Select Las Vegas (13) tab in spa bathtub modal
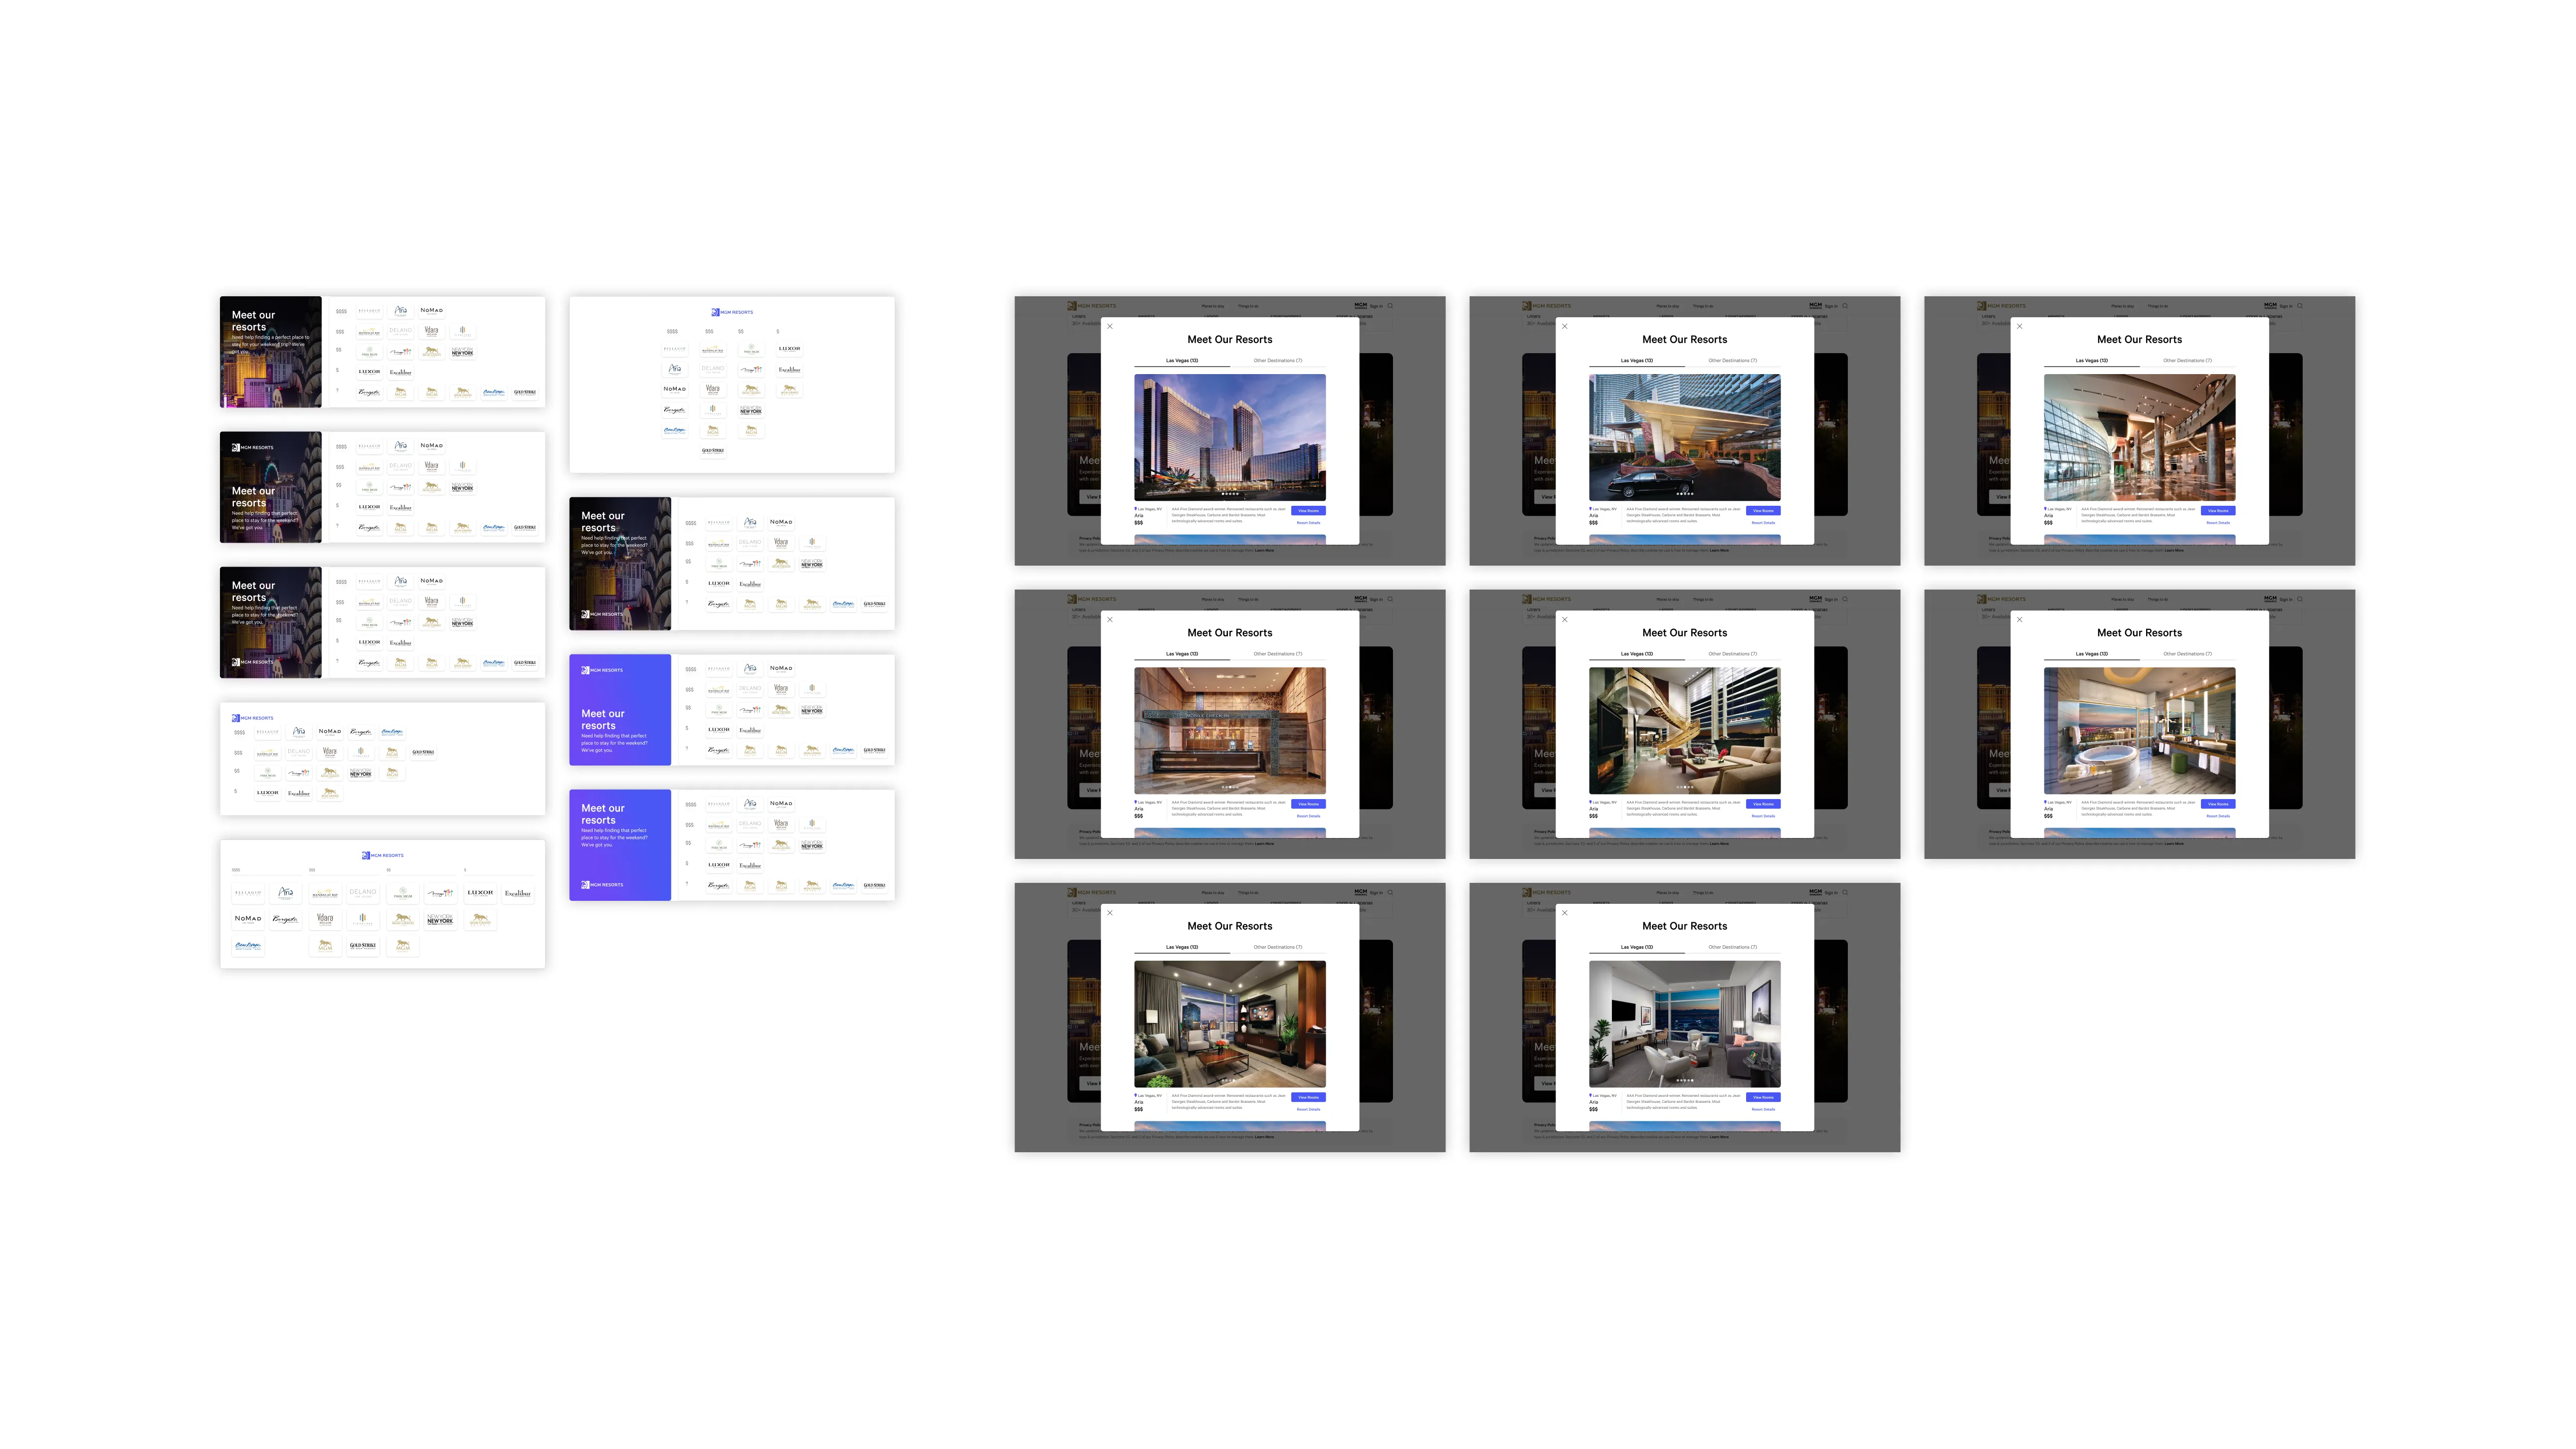 pyautogui.click(x=2092, y=653)
